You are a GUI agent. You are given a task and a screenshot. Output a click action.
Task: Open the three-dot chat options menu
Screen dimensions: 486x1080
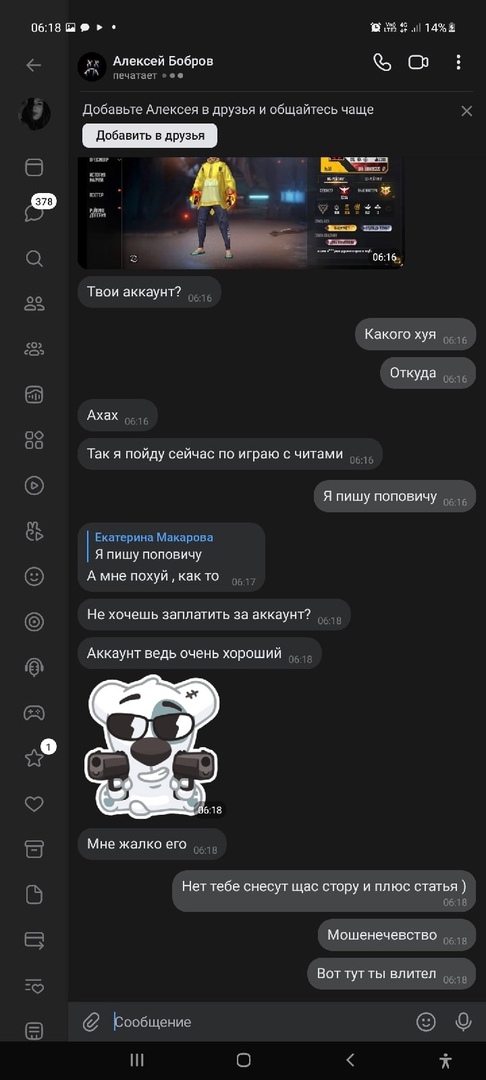click(458, 63)
